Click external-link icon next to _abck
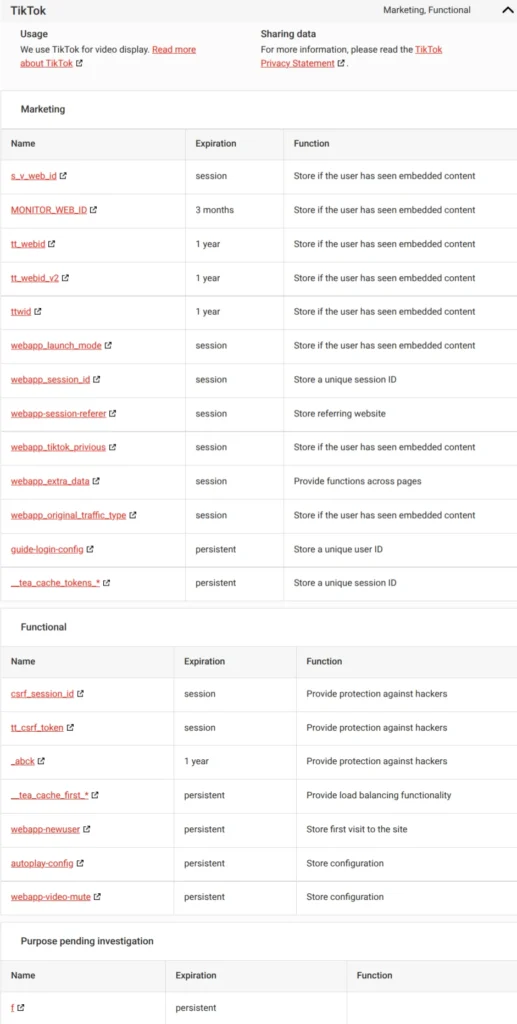The width and height of the screenshot is (517, 1024). [41, 761]
